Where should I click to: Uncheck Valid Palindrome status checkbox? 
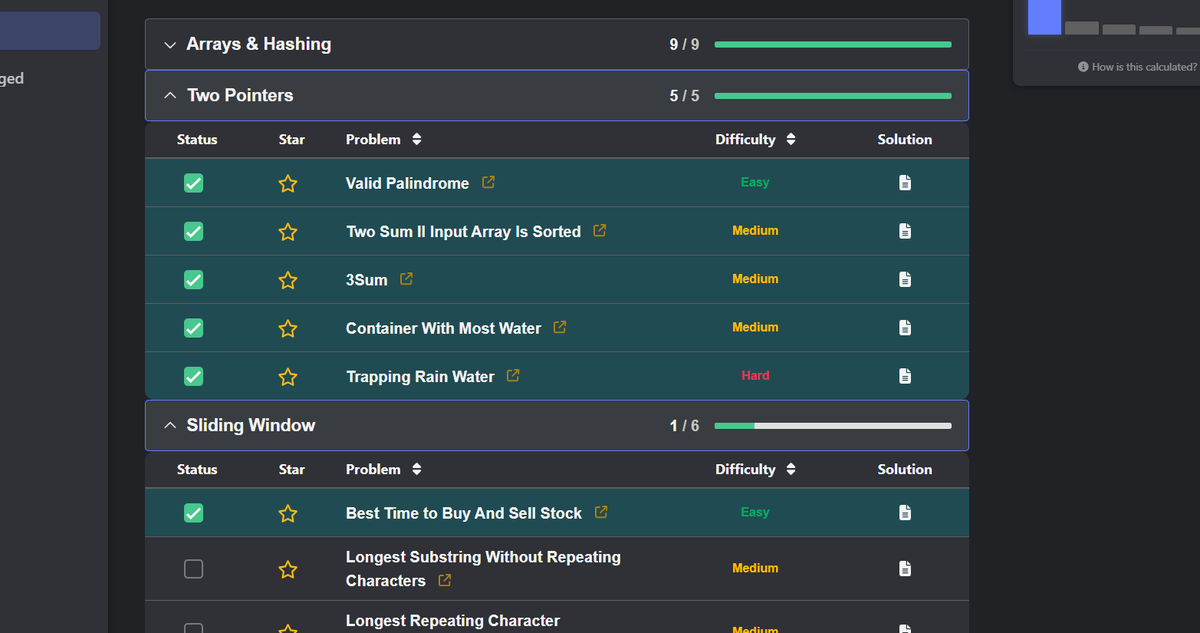click(x=194, y=183)
